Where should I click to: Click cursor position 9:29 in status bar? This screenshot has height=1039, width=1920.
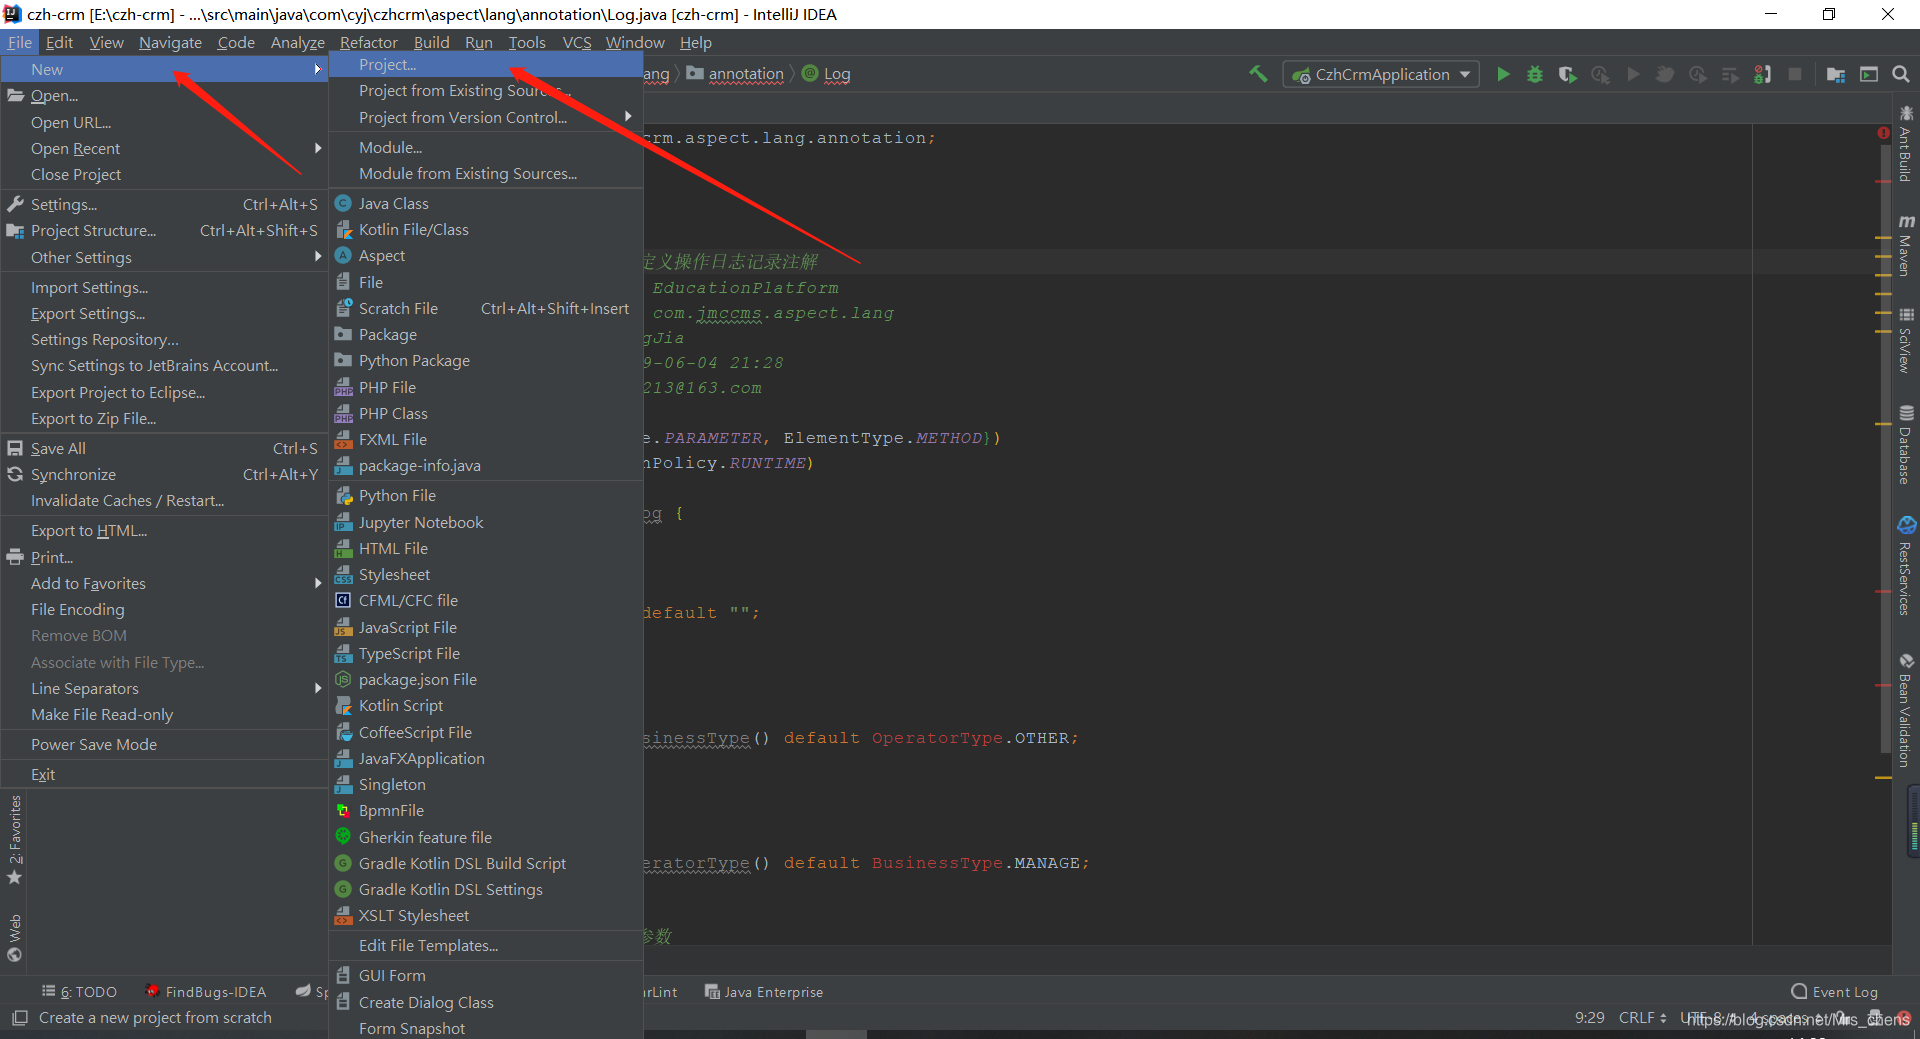(1589, 1018)
